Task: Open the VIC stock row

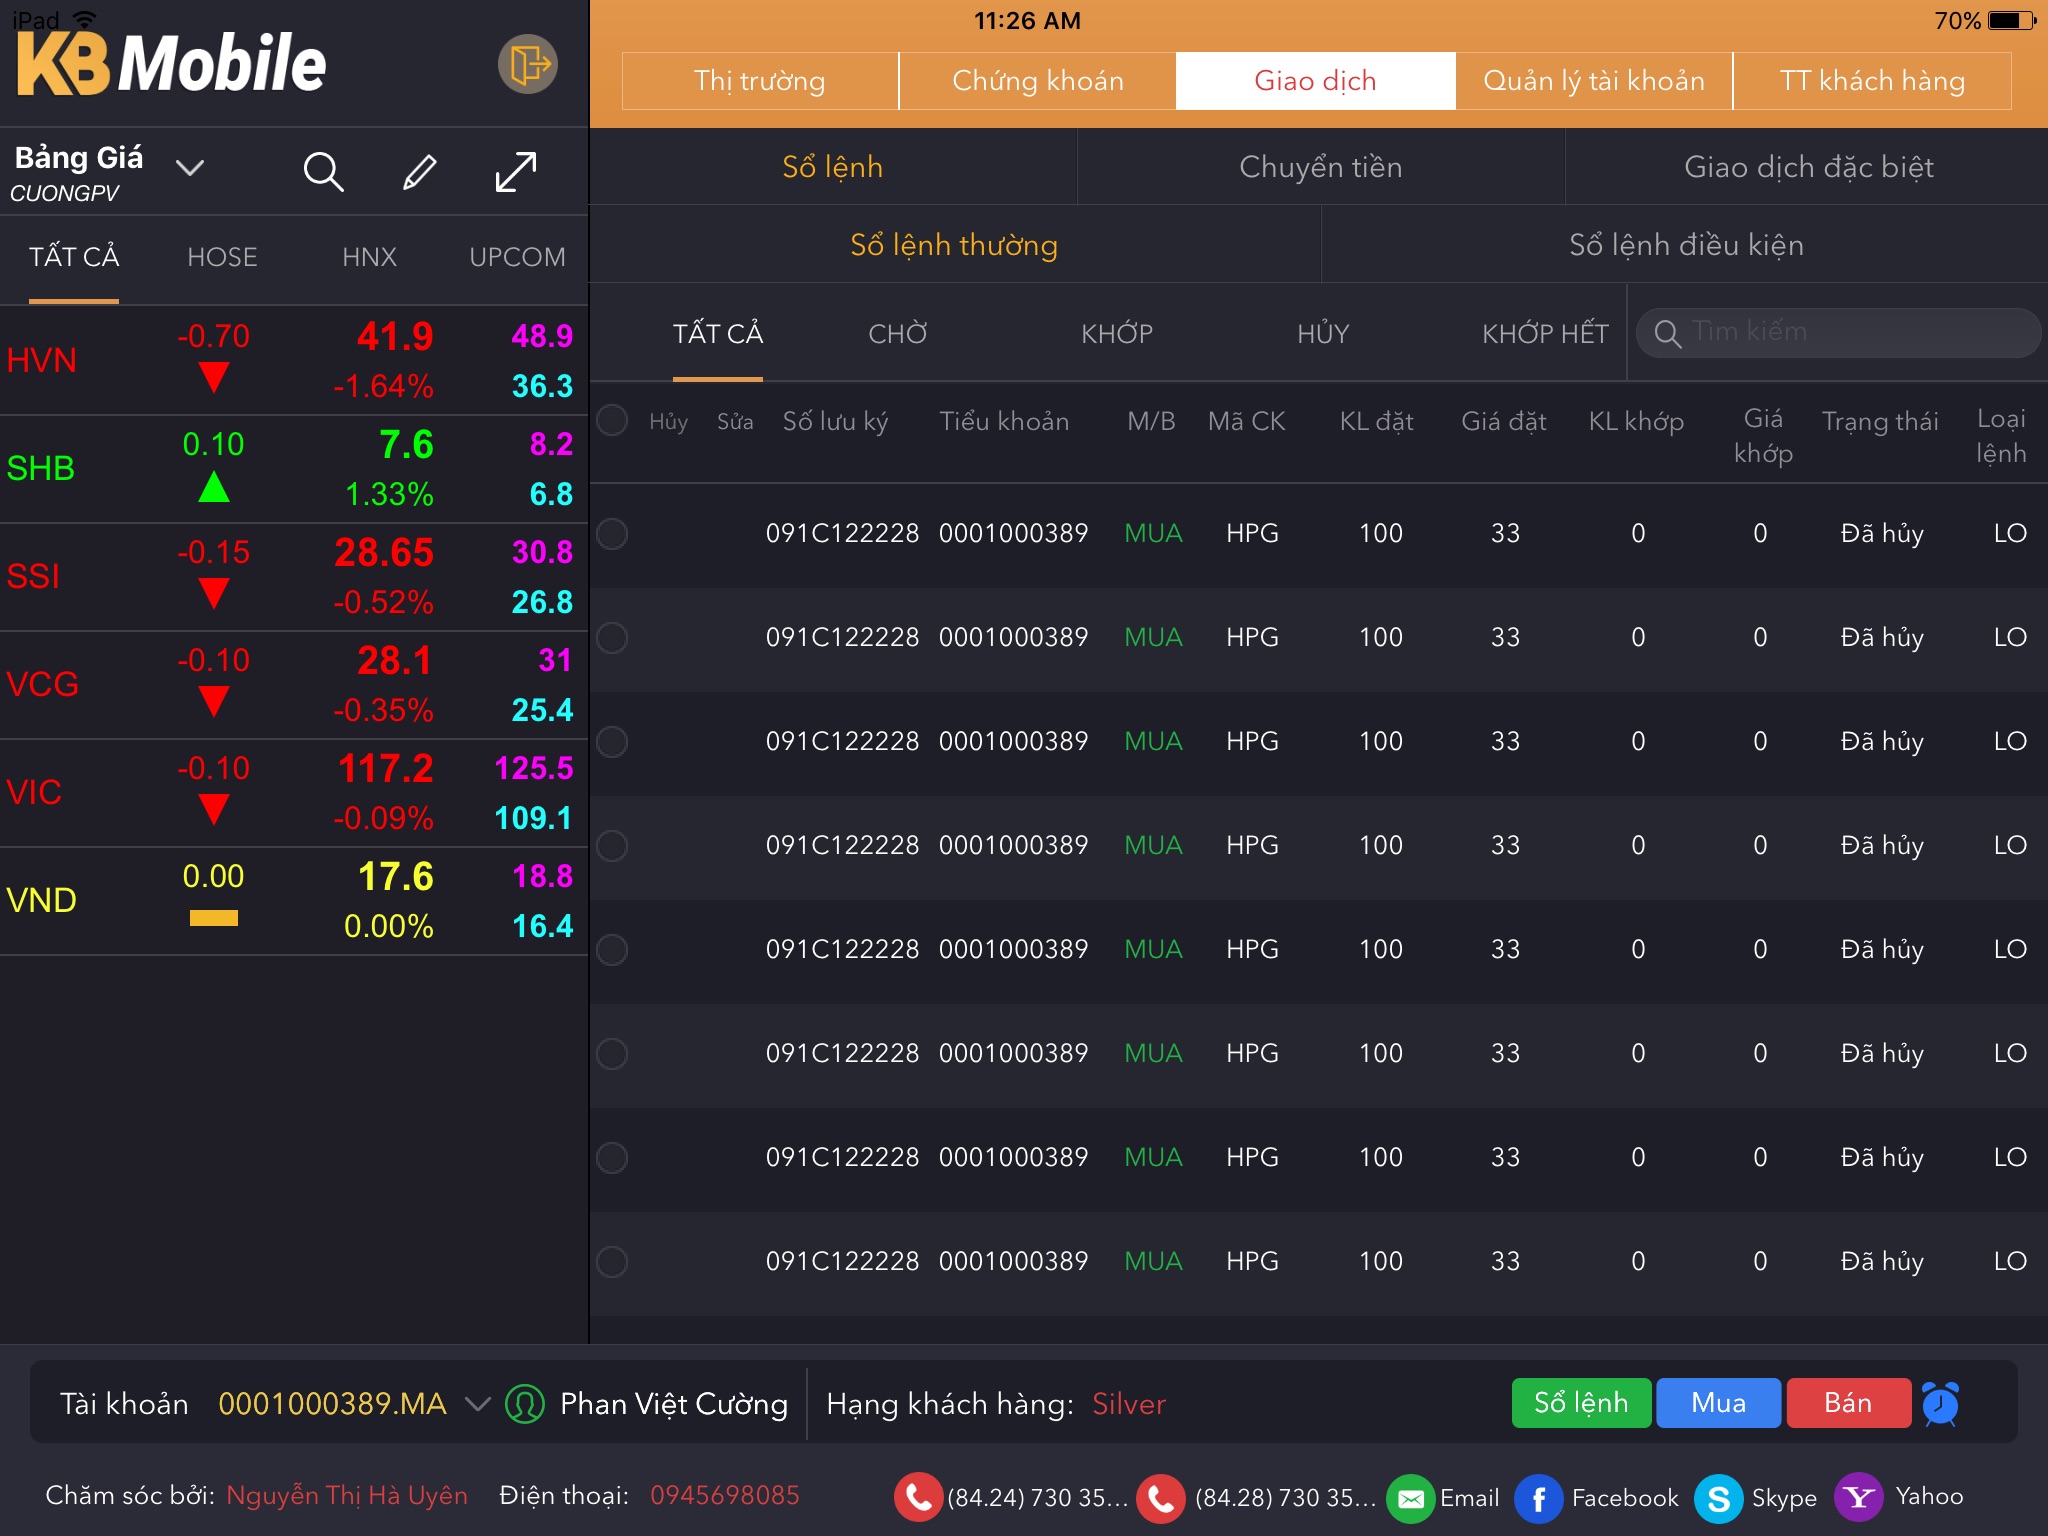Action: coord(294,794)
